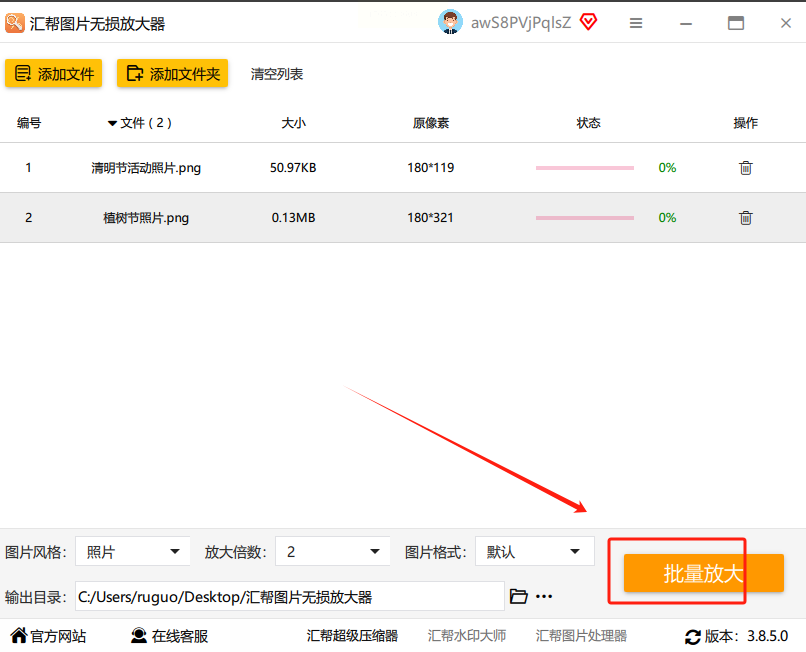Check for updates via refresh version icon

coord(692,637)
